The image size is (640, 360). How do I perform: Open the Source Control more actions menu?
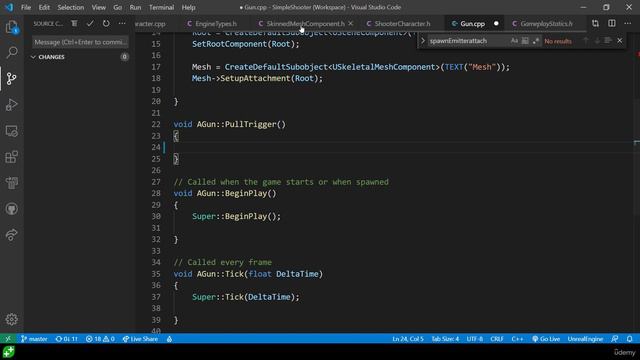click(x=122, y=24)
